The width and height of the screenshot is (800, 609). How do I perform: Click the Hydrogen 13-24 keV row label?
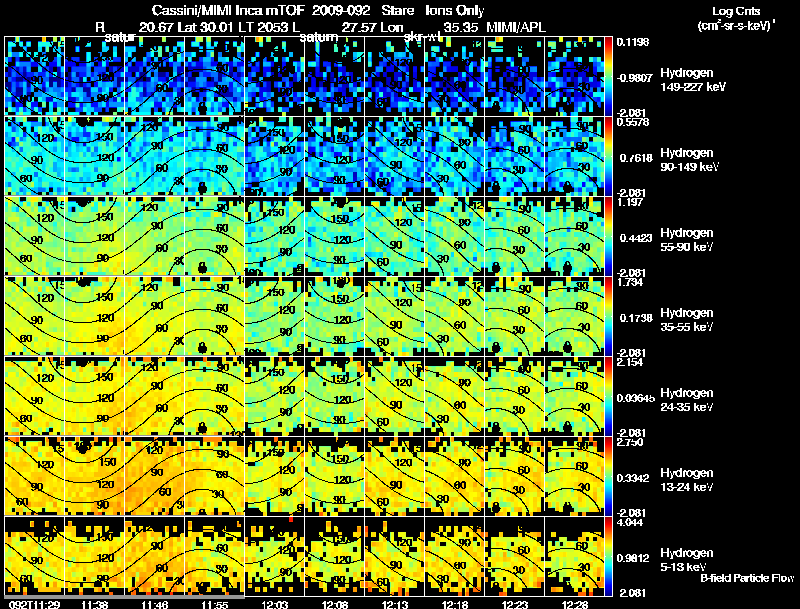coord(687,480)
